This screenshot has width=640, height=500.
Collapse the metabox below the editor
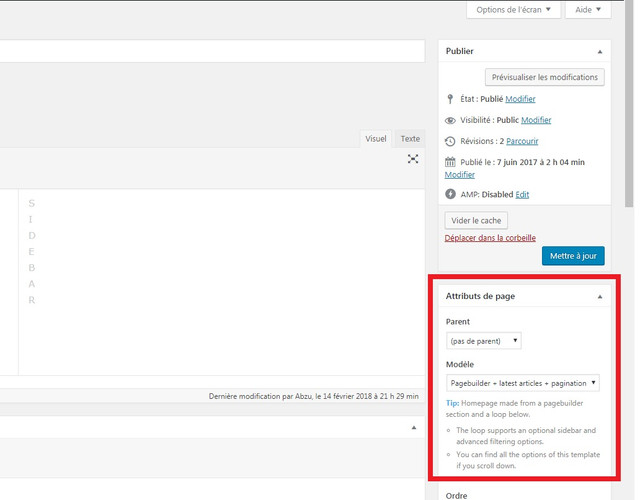coord(413,428)
